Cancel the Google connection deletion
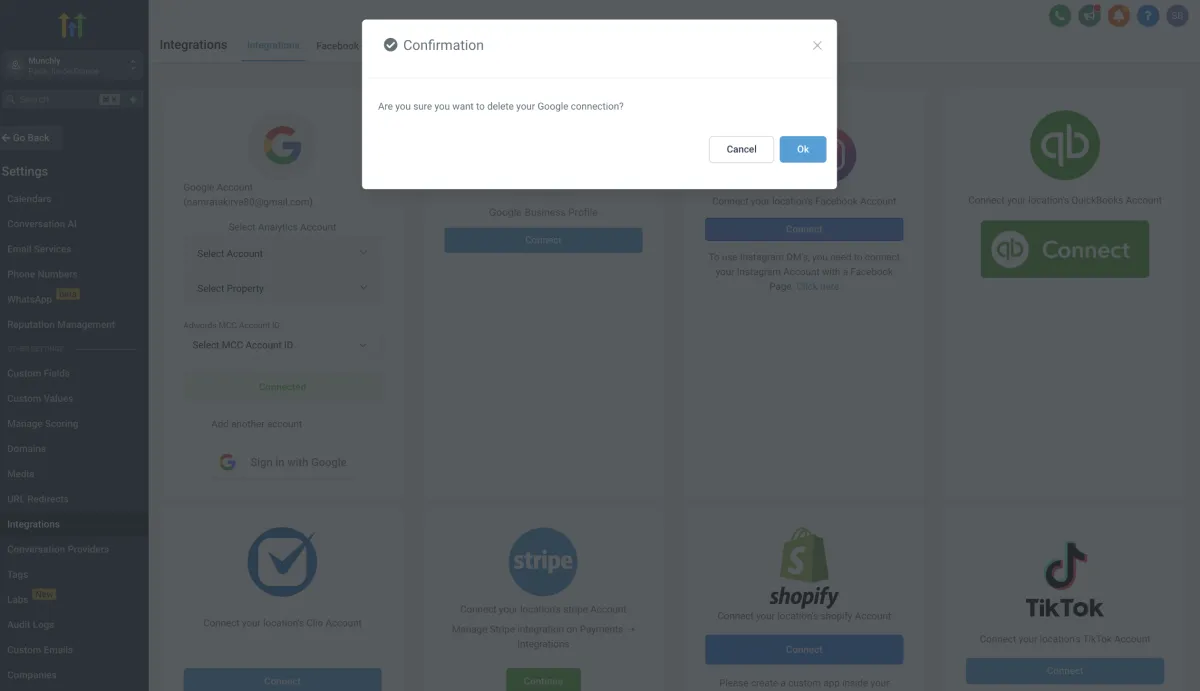This screenshot has width=1200, height=691. pos(741,149)
